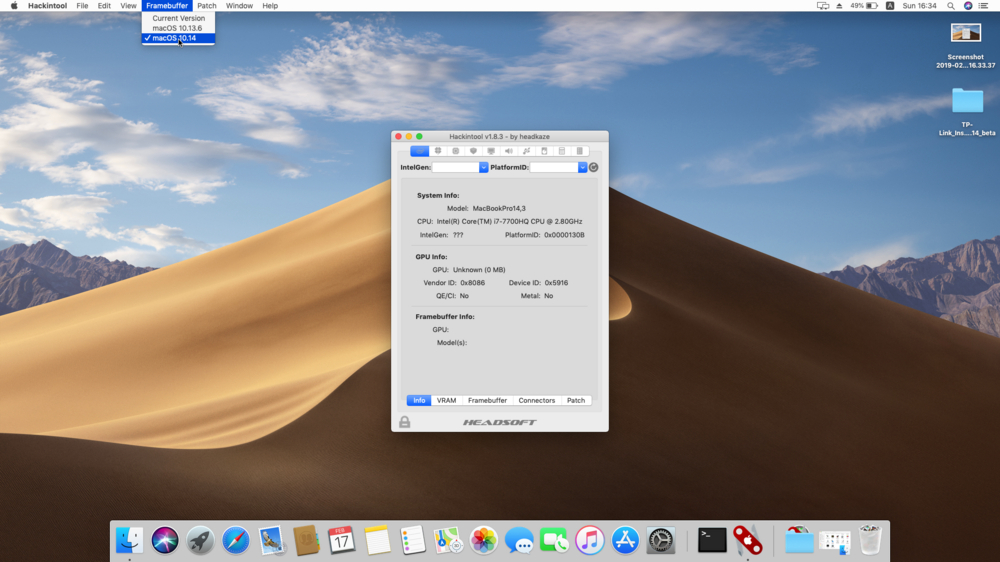Click the chip grid toolbar icon
The width and height of the screenshot is (1000, 562).
click(x=437, y=151)
